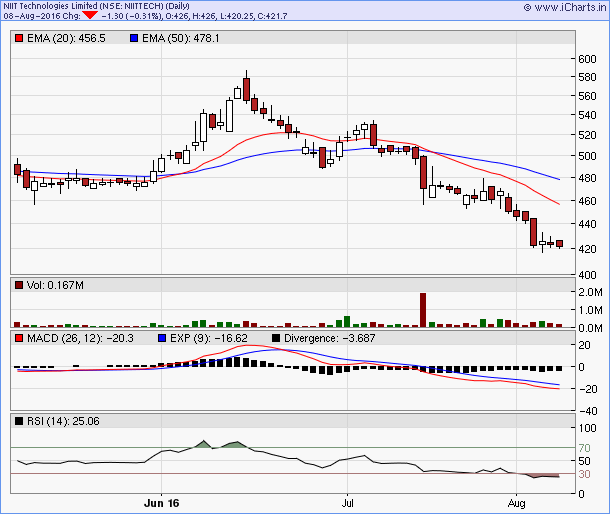
Task: Click the RSI (14): 25.06 label
Action: click(63, 421)
